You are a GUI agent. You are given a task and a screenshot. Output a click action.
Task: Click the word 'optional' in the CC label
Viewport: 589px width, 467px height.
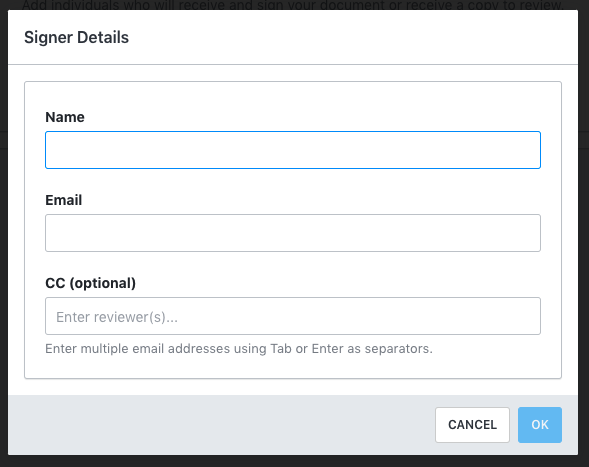coord(102,283)
